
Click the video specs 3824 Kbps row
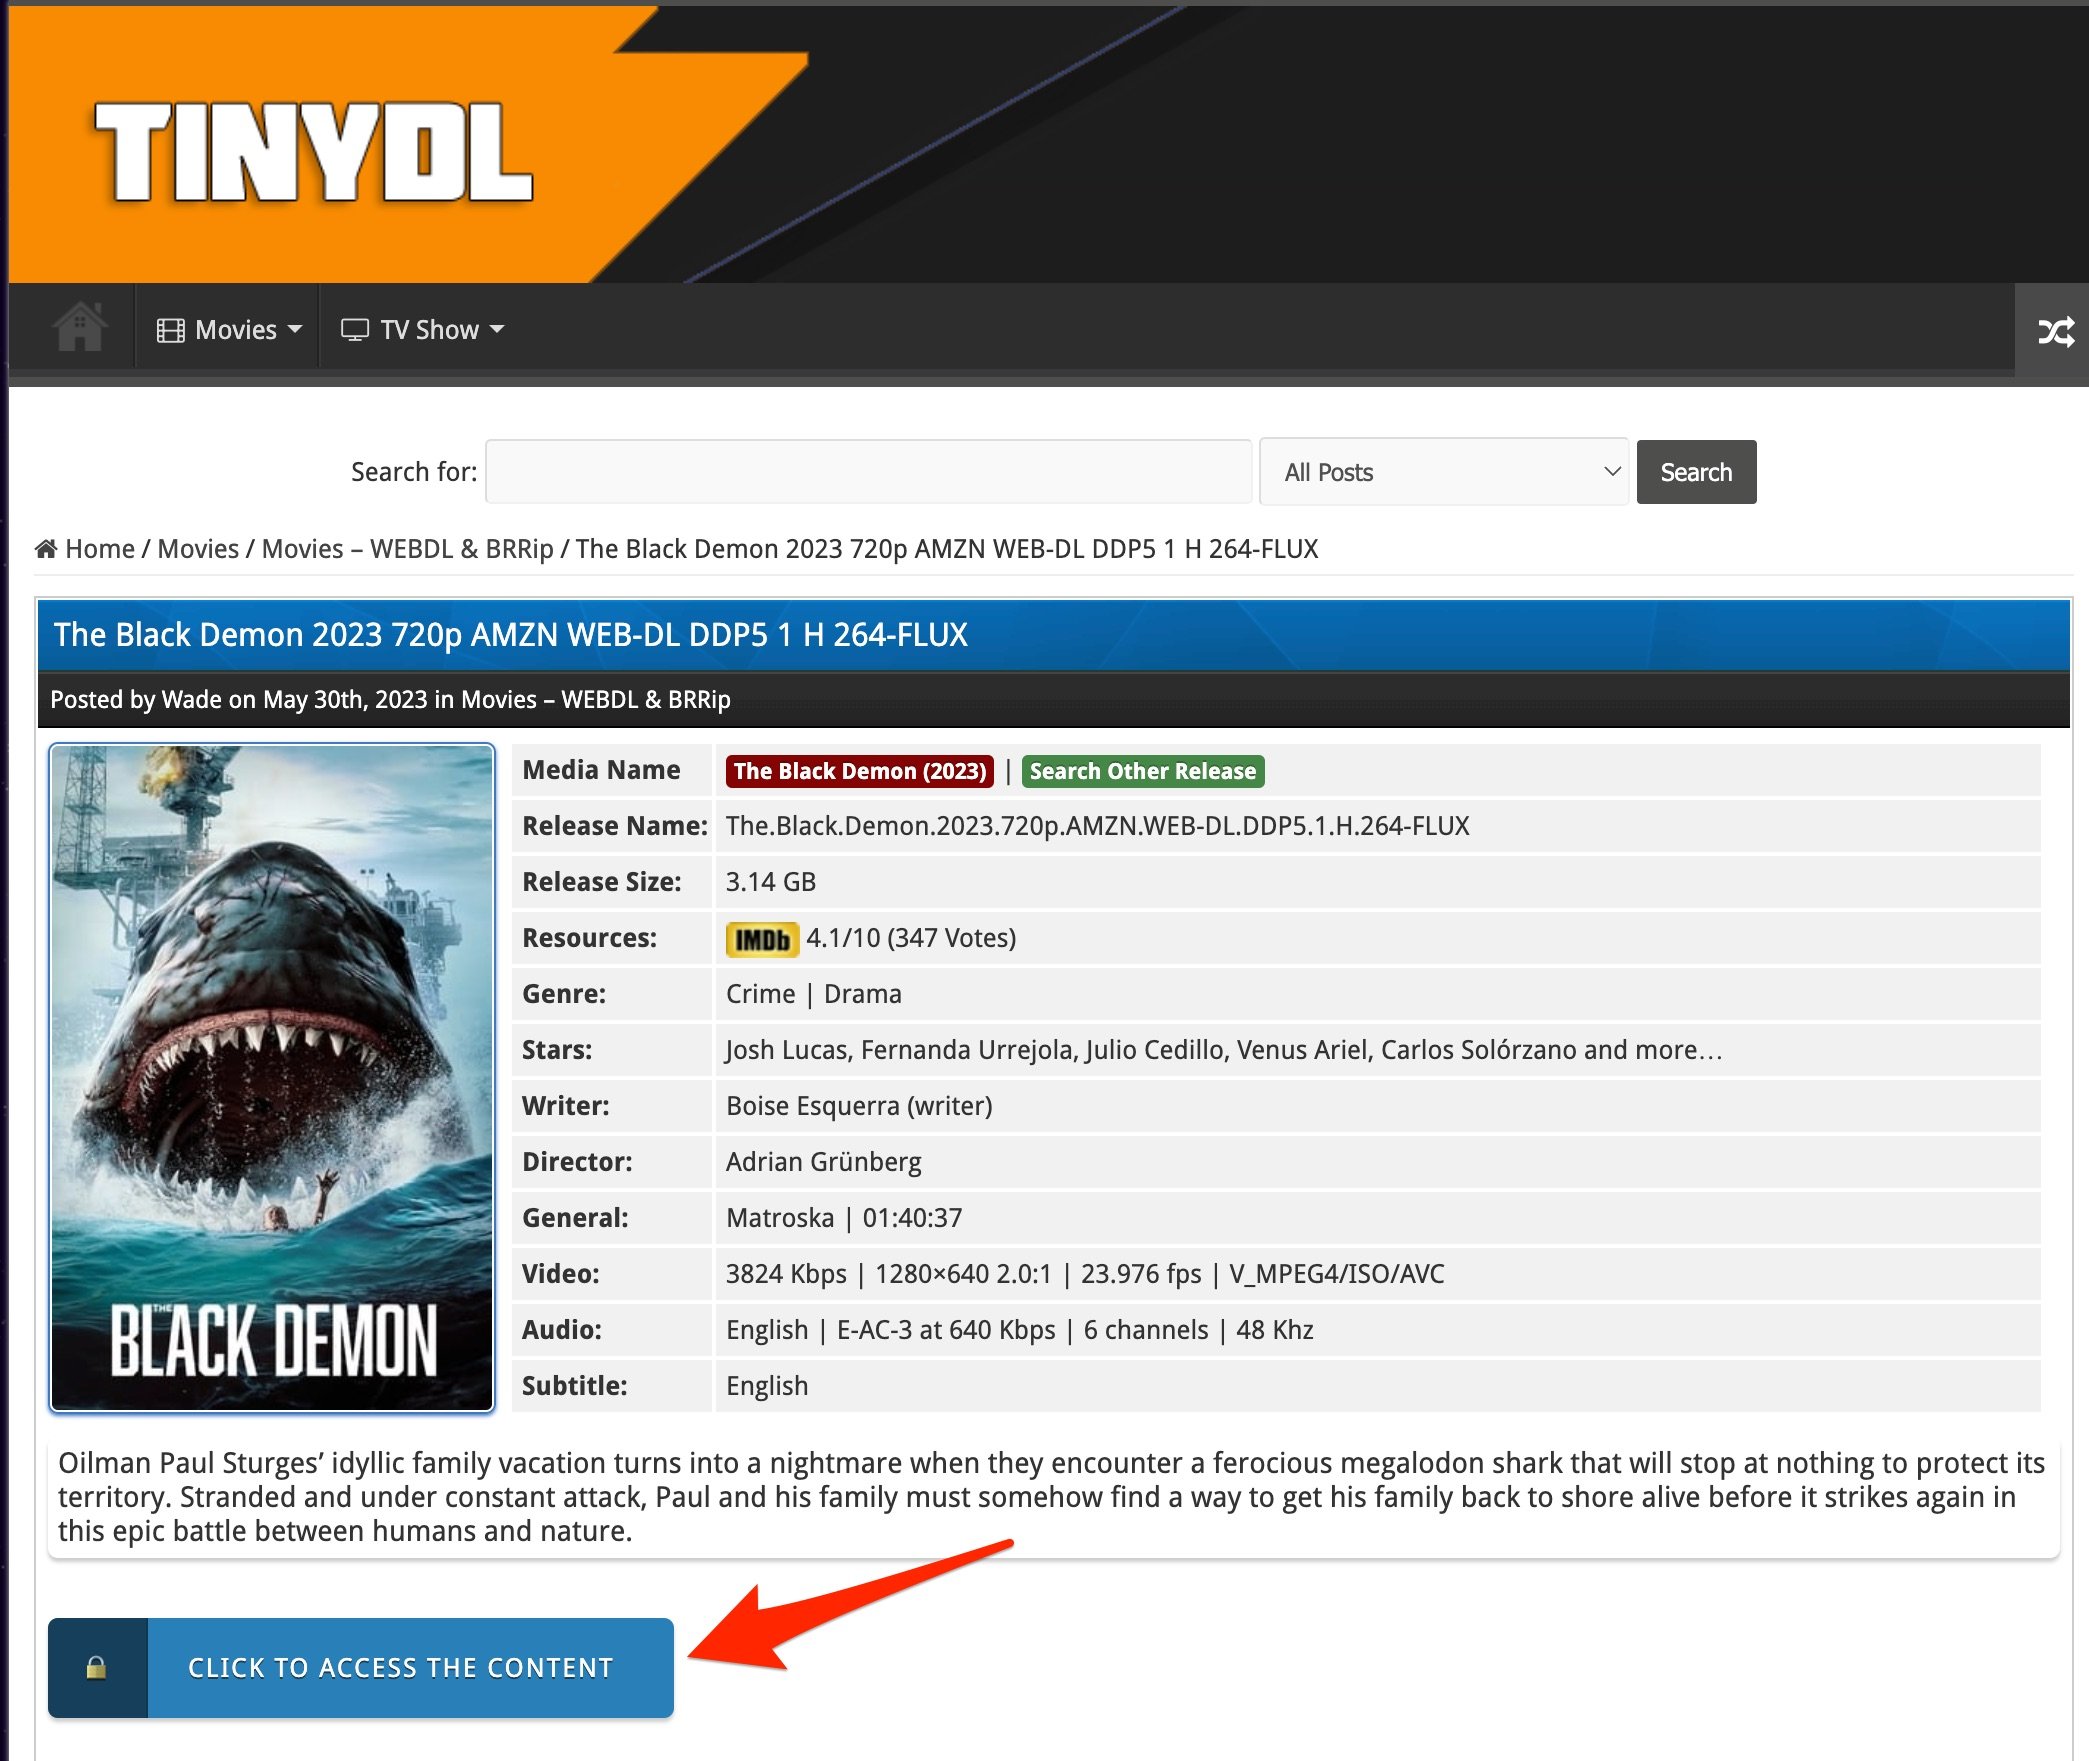click(1085, 1274)
